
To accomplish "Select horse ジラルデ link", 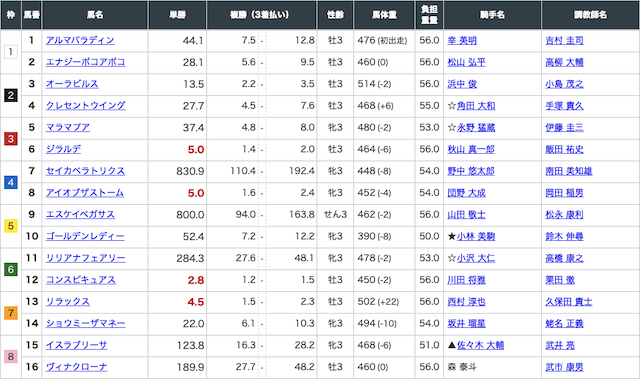I will (x=63, y=149).
